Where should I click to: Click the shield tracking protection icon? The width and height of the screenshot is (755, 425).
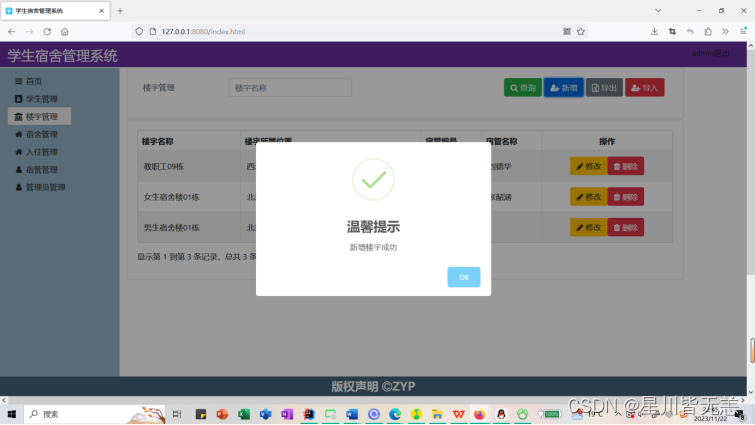(139, 32)
